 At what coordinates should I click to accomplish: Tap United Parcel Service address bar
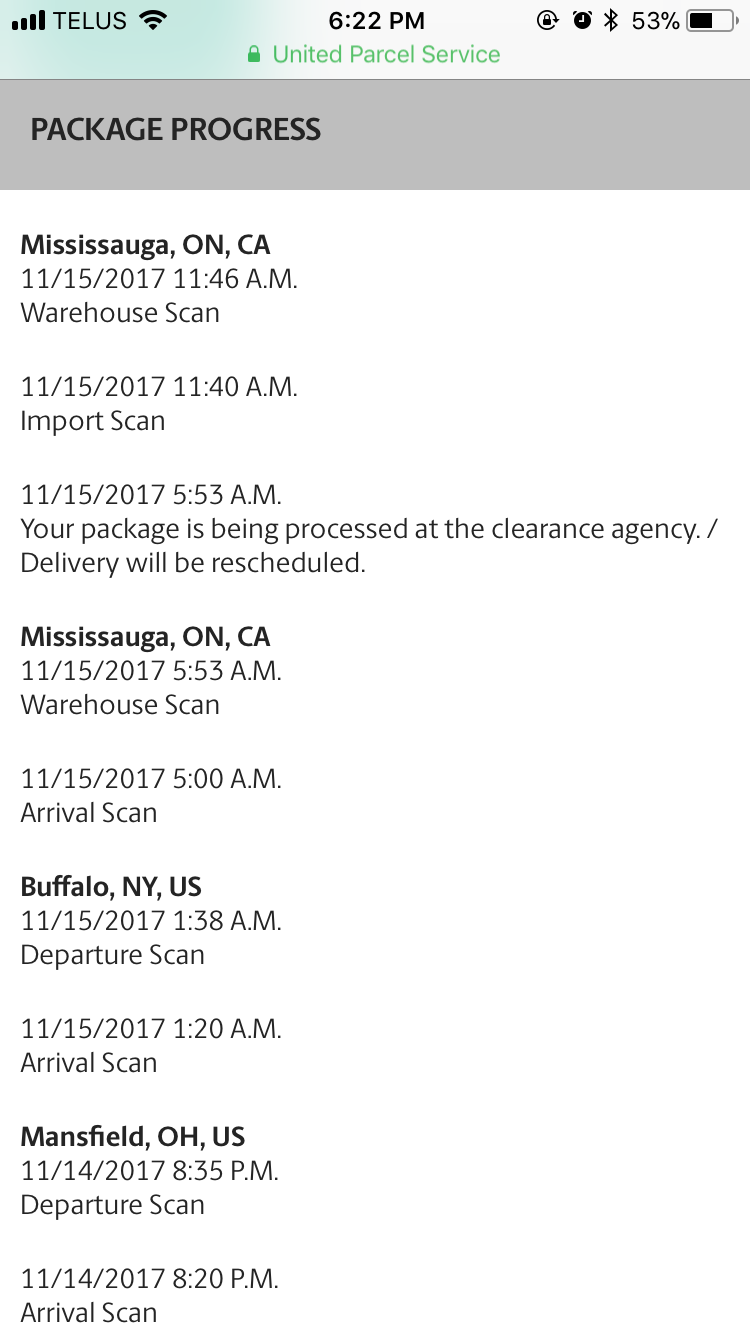click(x=375, y=54)
